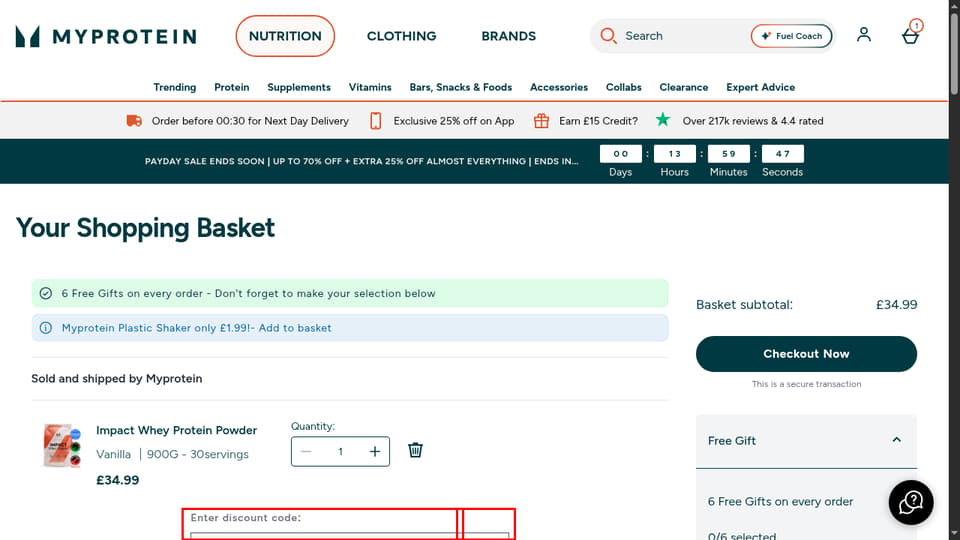This screenshot has width=960, height=540.
Task: Click the Your Shopping Basket heading
Action: pos(145,228)
